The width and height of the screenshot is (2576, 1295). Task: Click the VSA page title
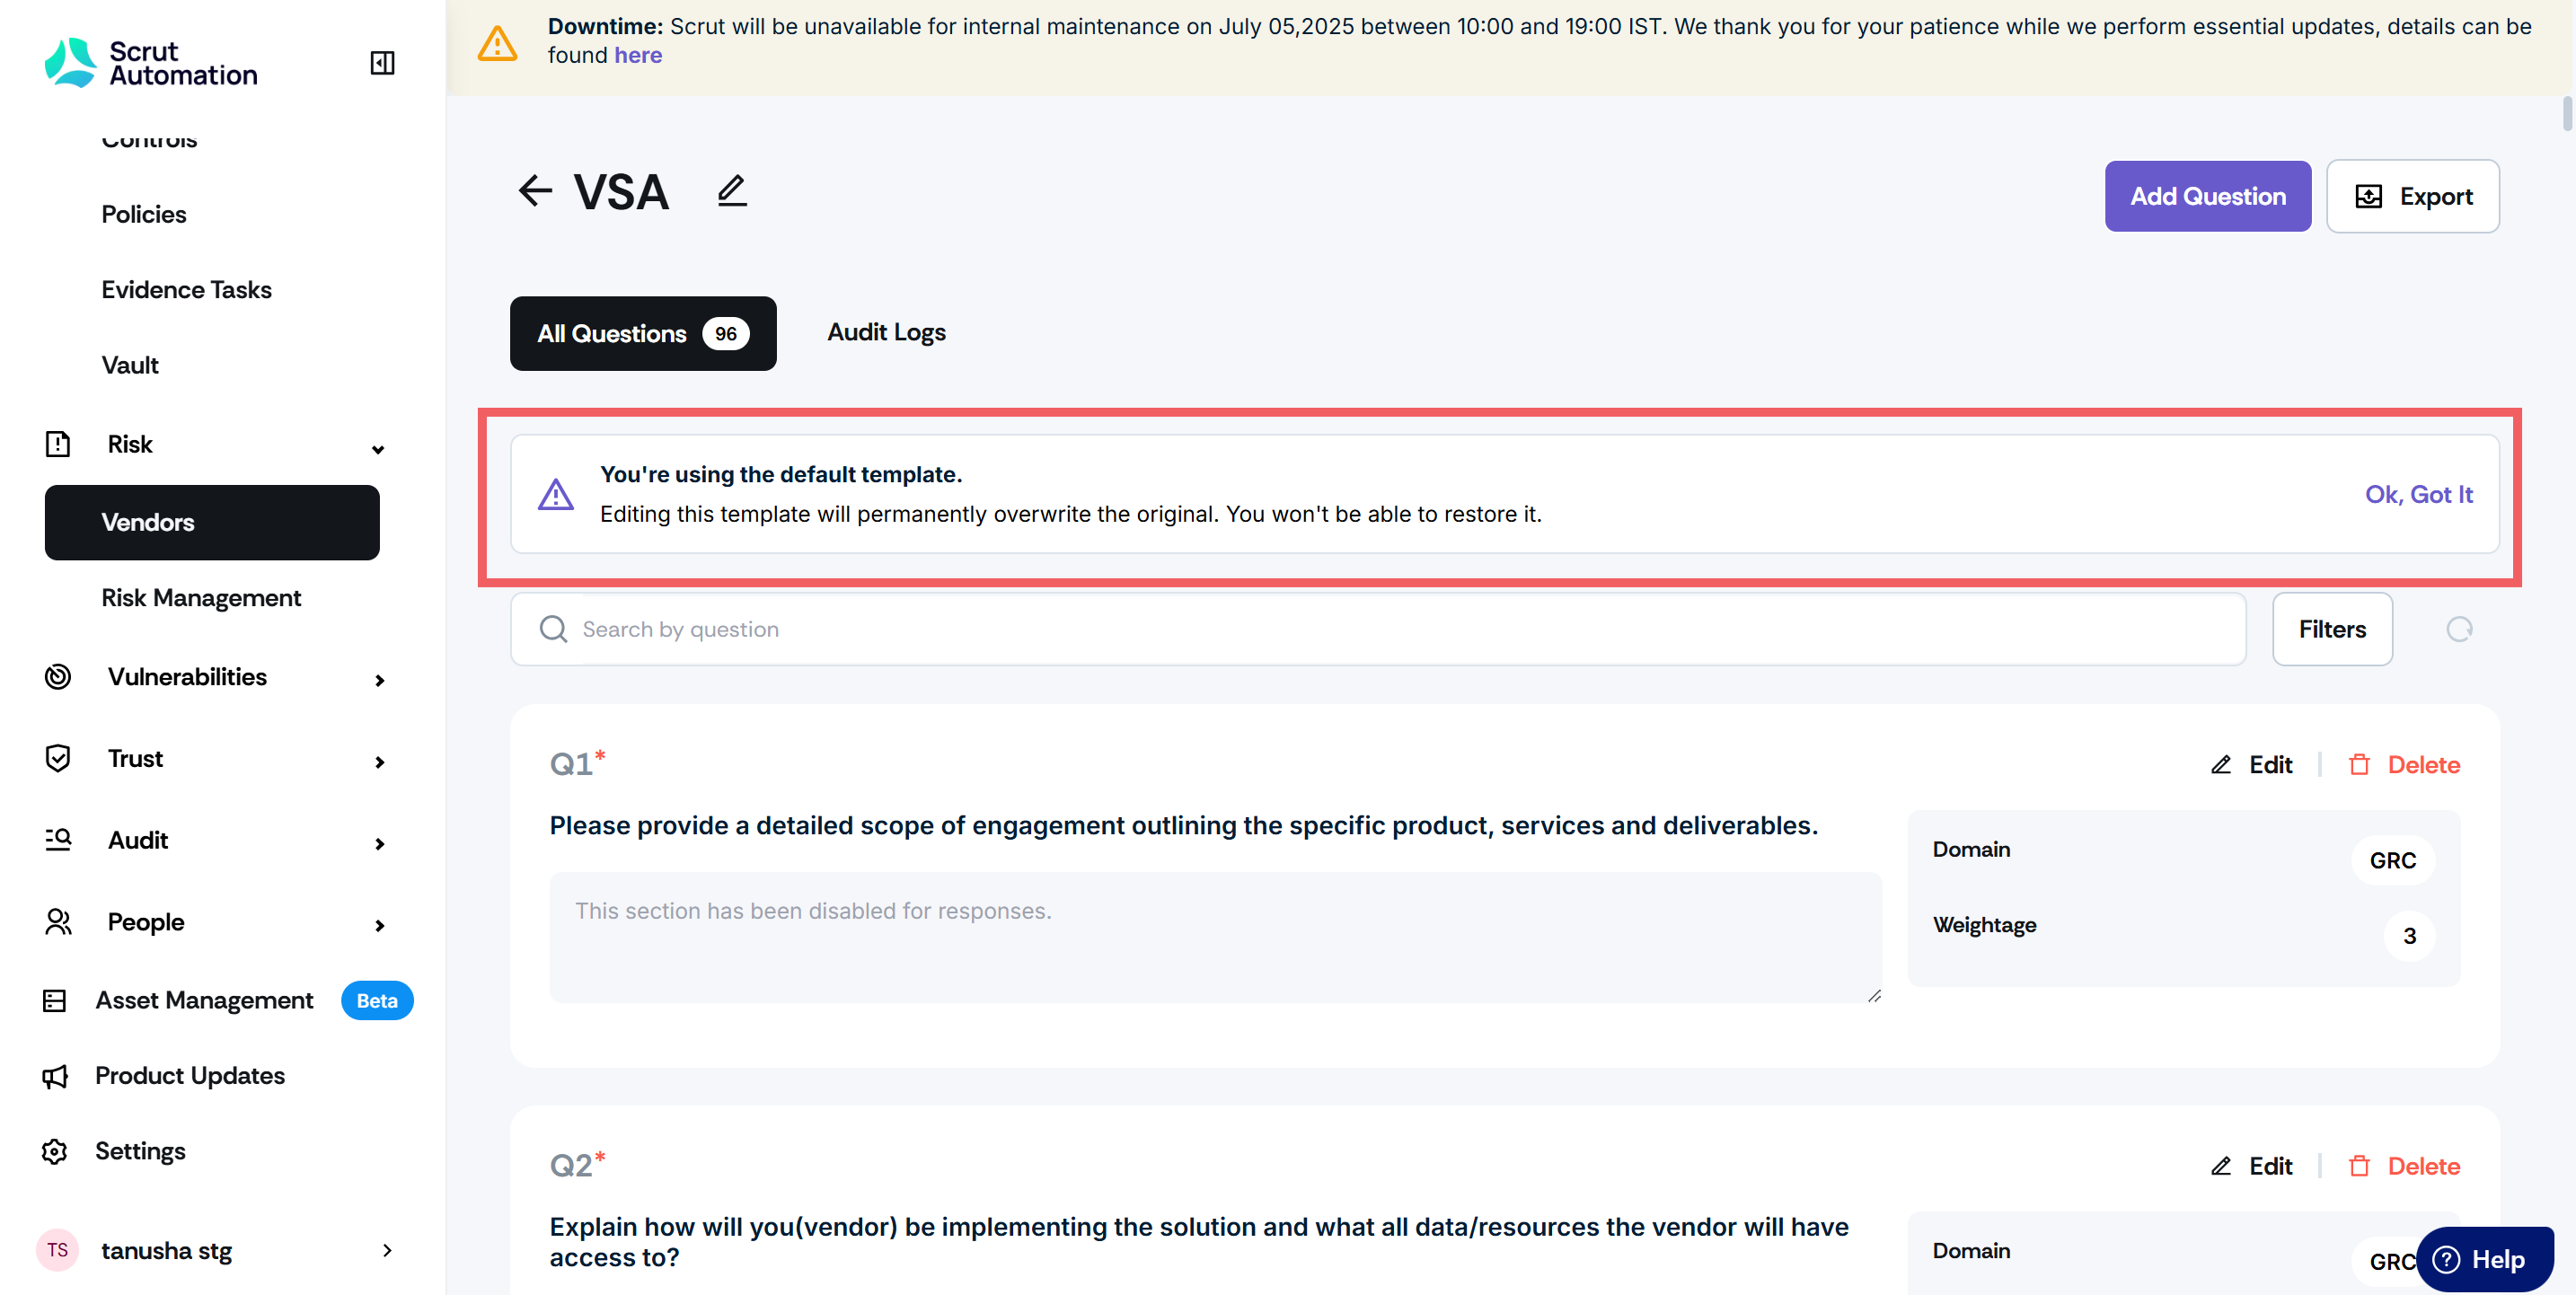[621, 192]
